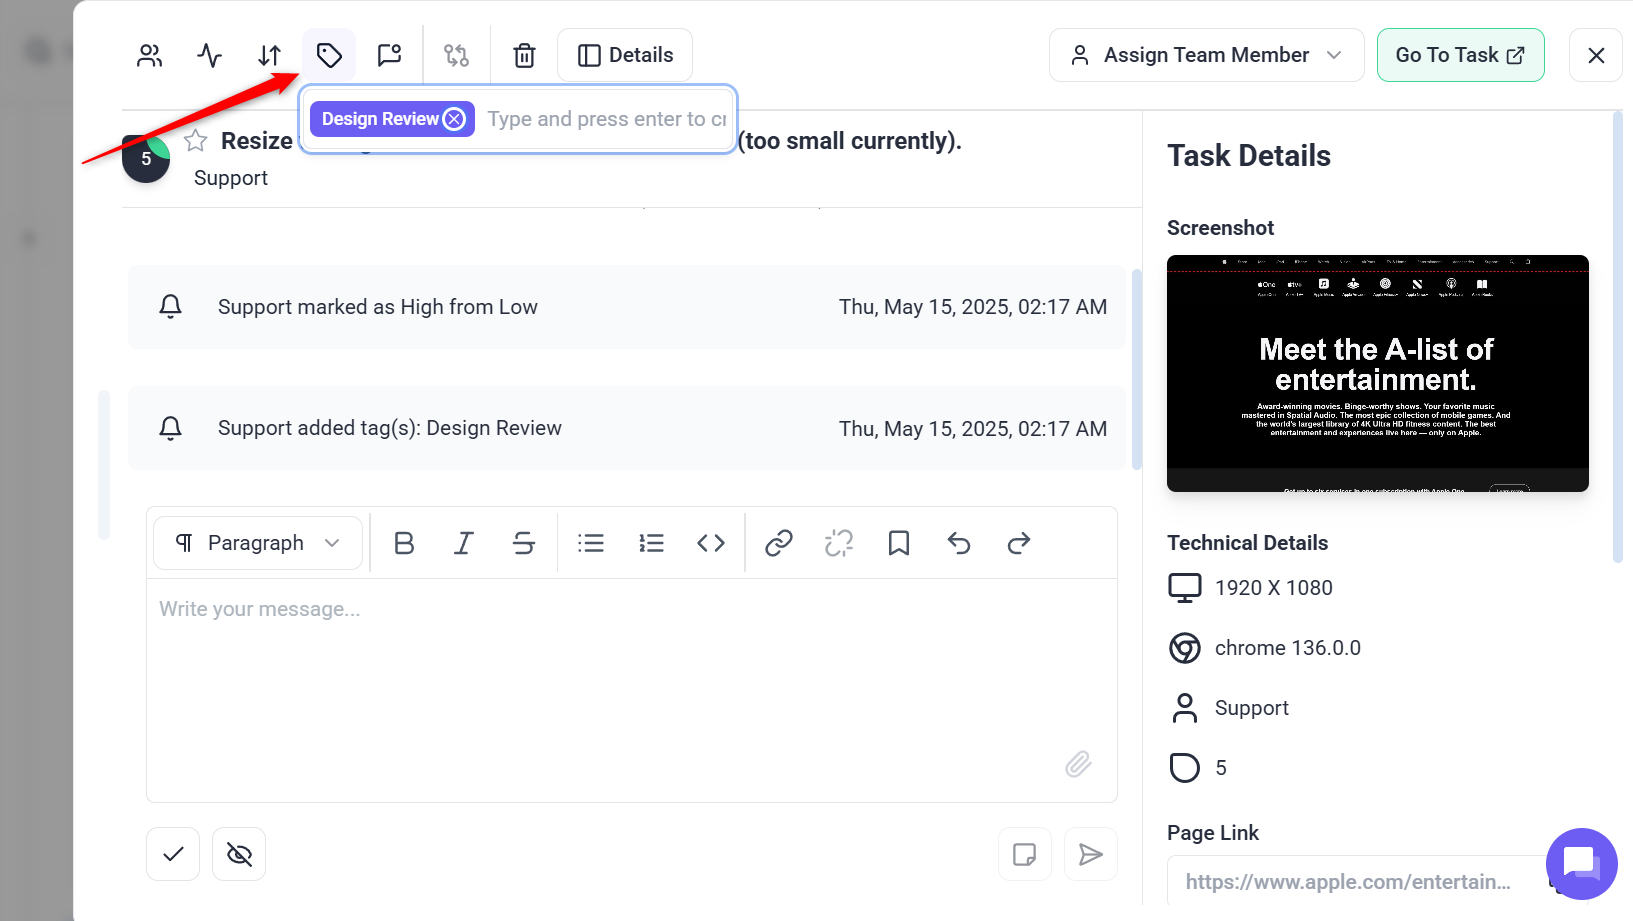This screenshot has height=921, width=1633.
Task: Toggle visibility with crossed-eye button
Action: pyautogui.click(x=239, y=854)
